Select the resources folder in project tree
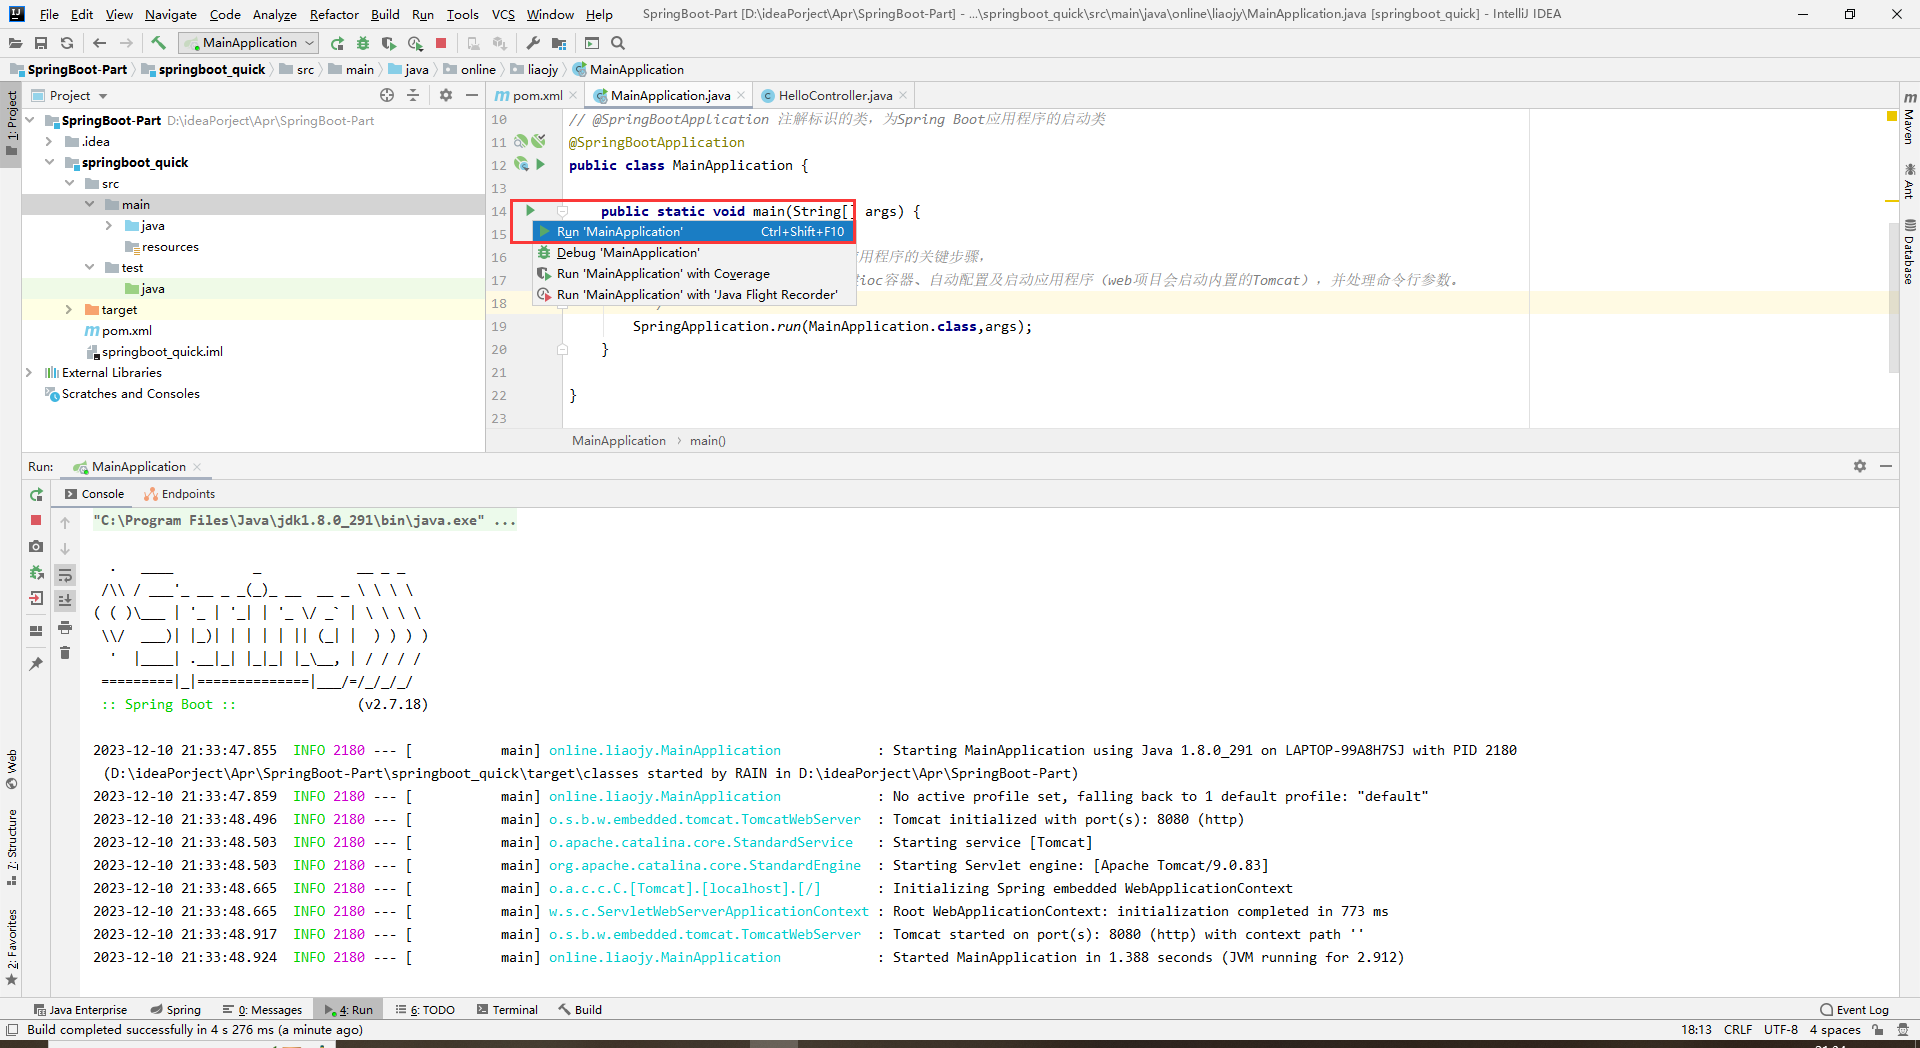 [161, 246]
